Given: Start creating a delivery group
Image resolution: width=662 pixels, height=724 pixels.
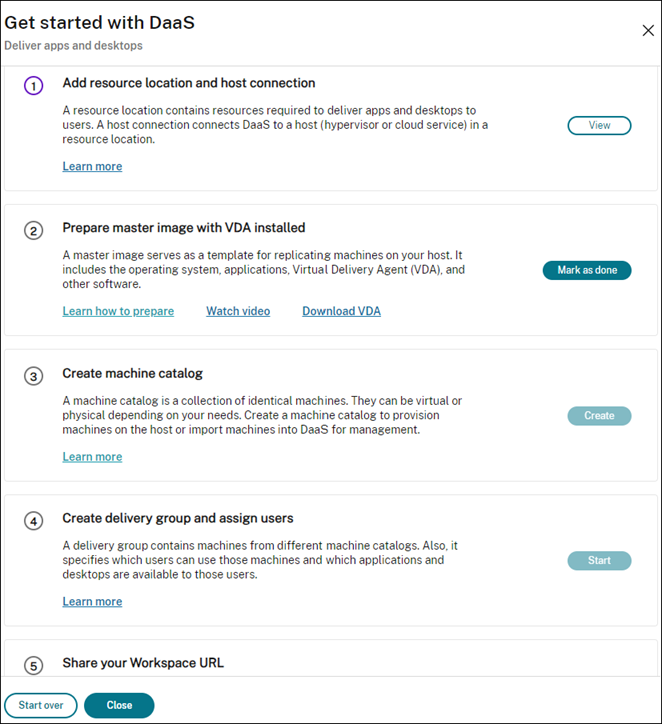Looking at the screenshot, I should (599, 561).
